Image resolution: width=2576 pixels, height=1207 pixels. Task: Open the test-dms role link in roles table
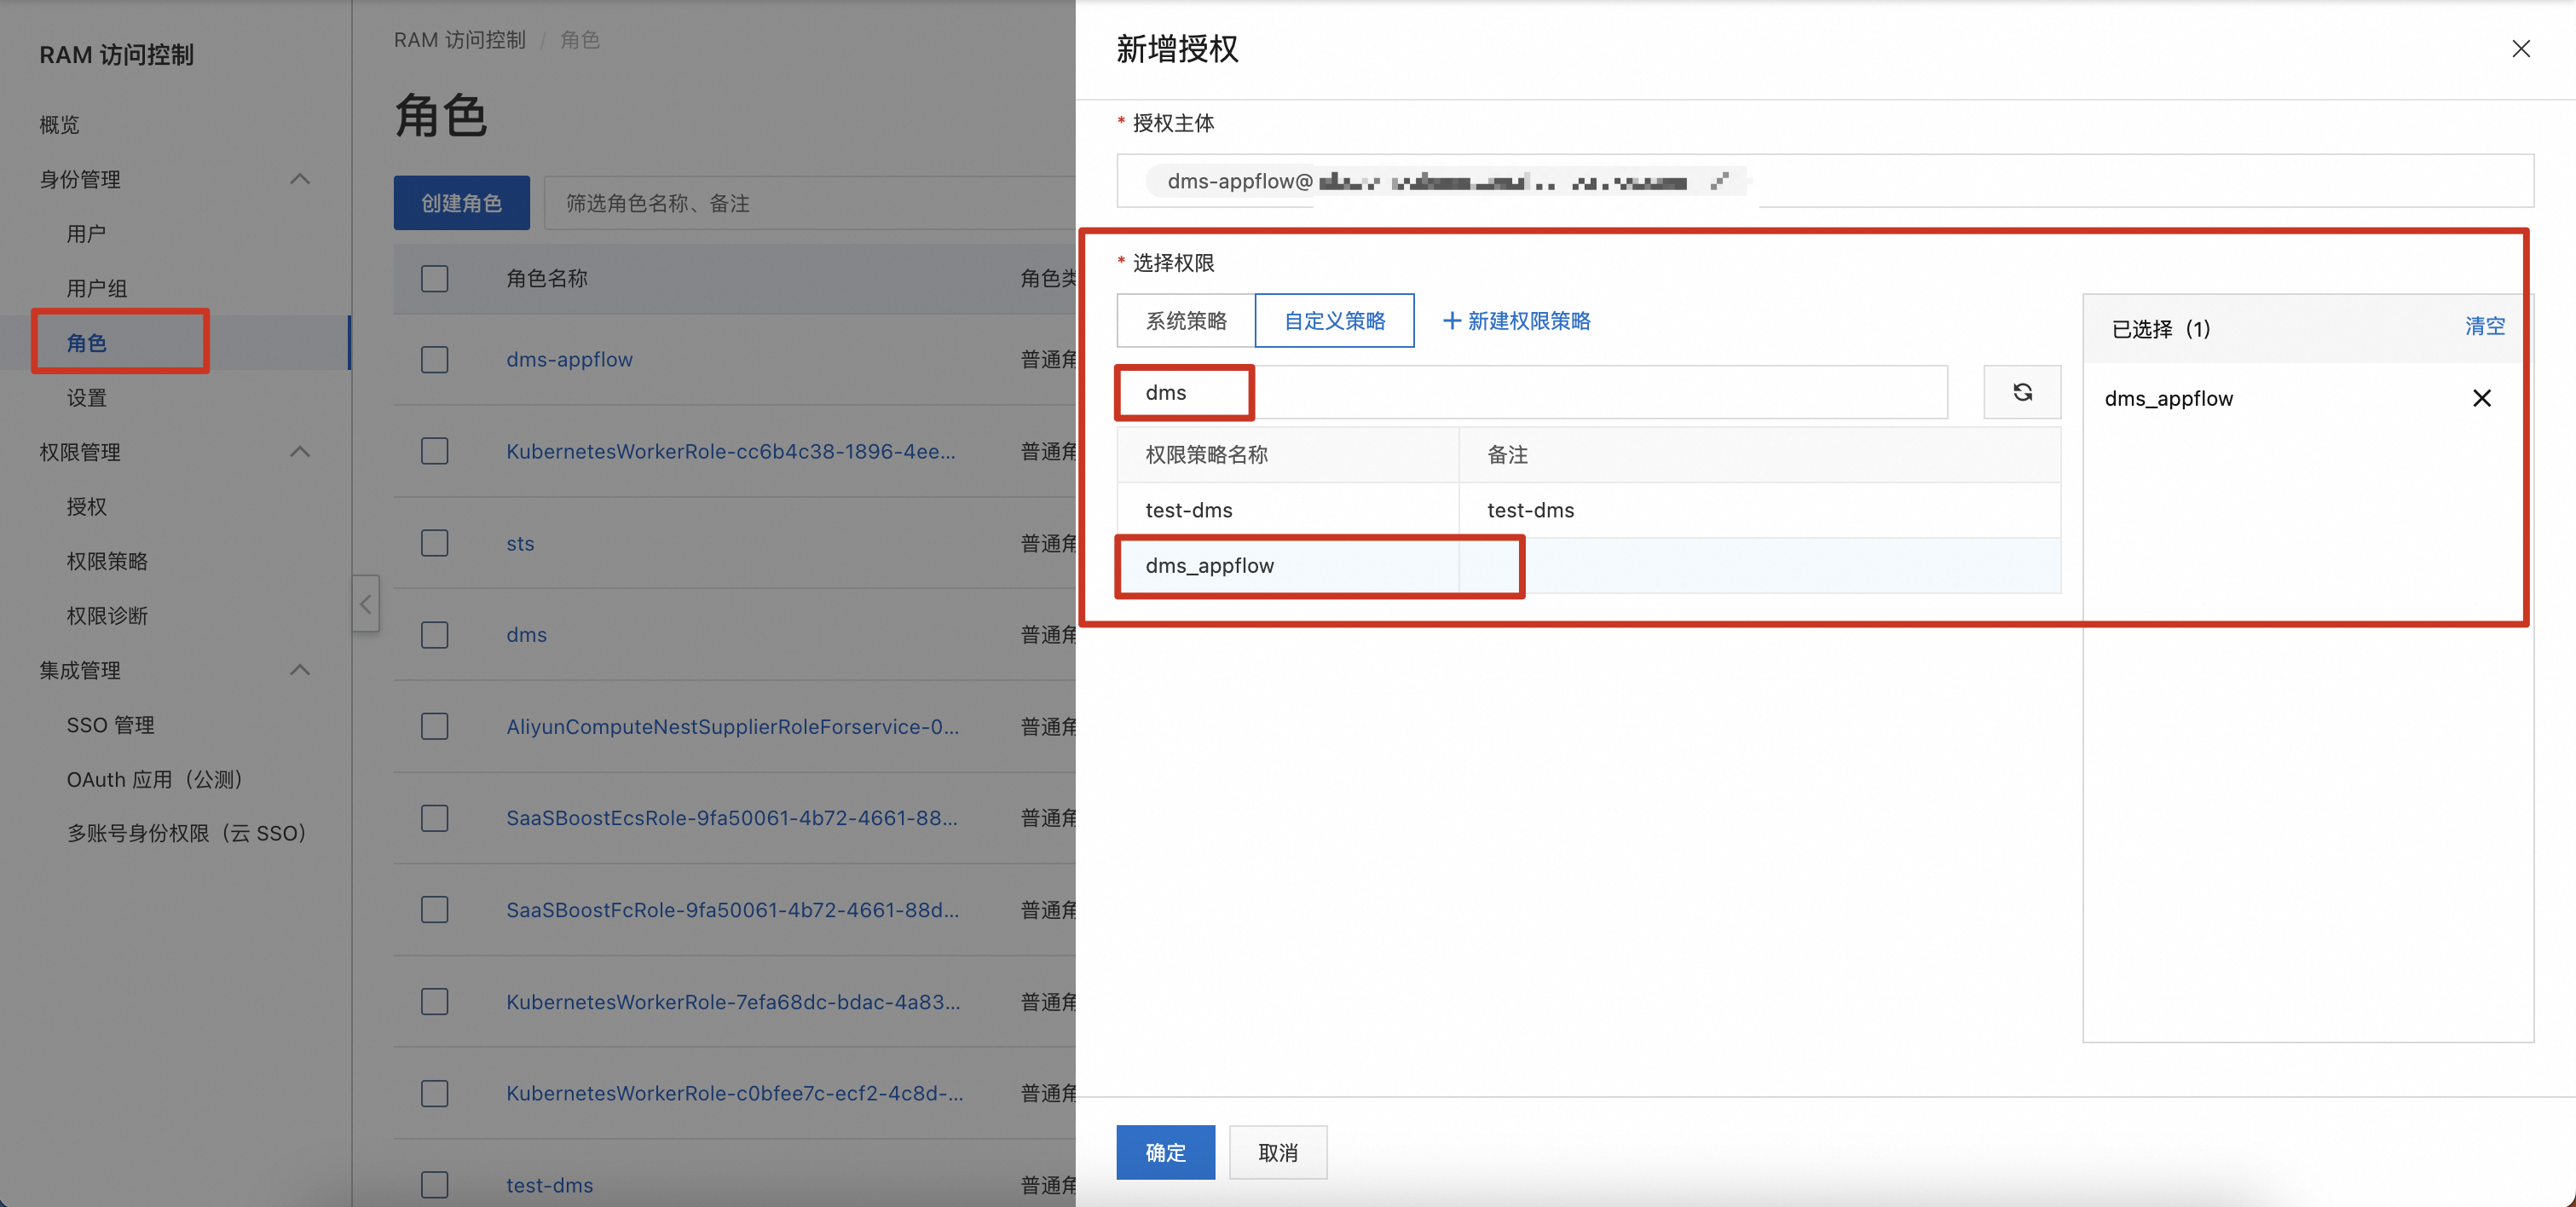[x=549, y=1185]
